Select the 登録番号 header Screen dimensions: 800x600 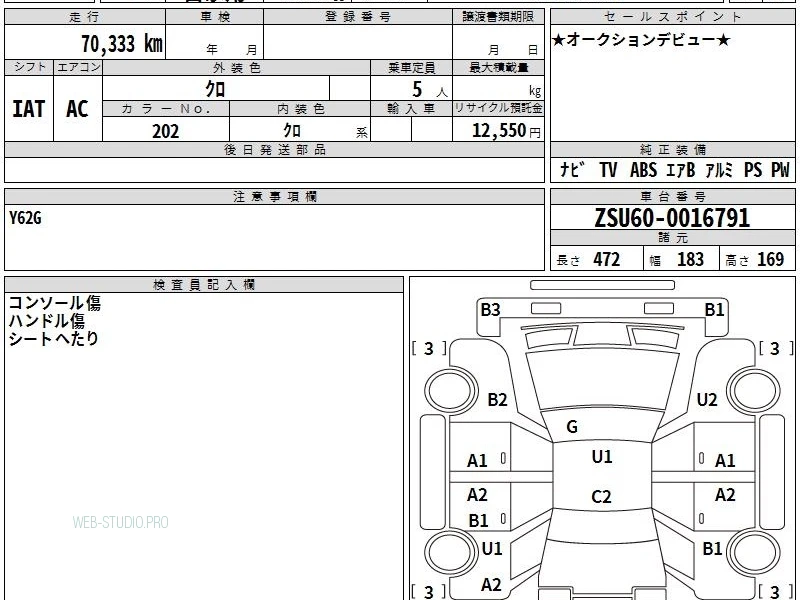358,17
